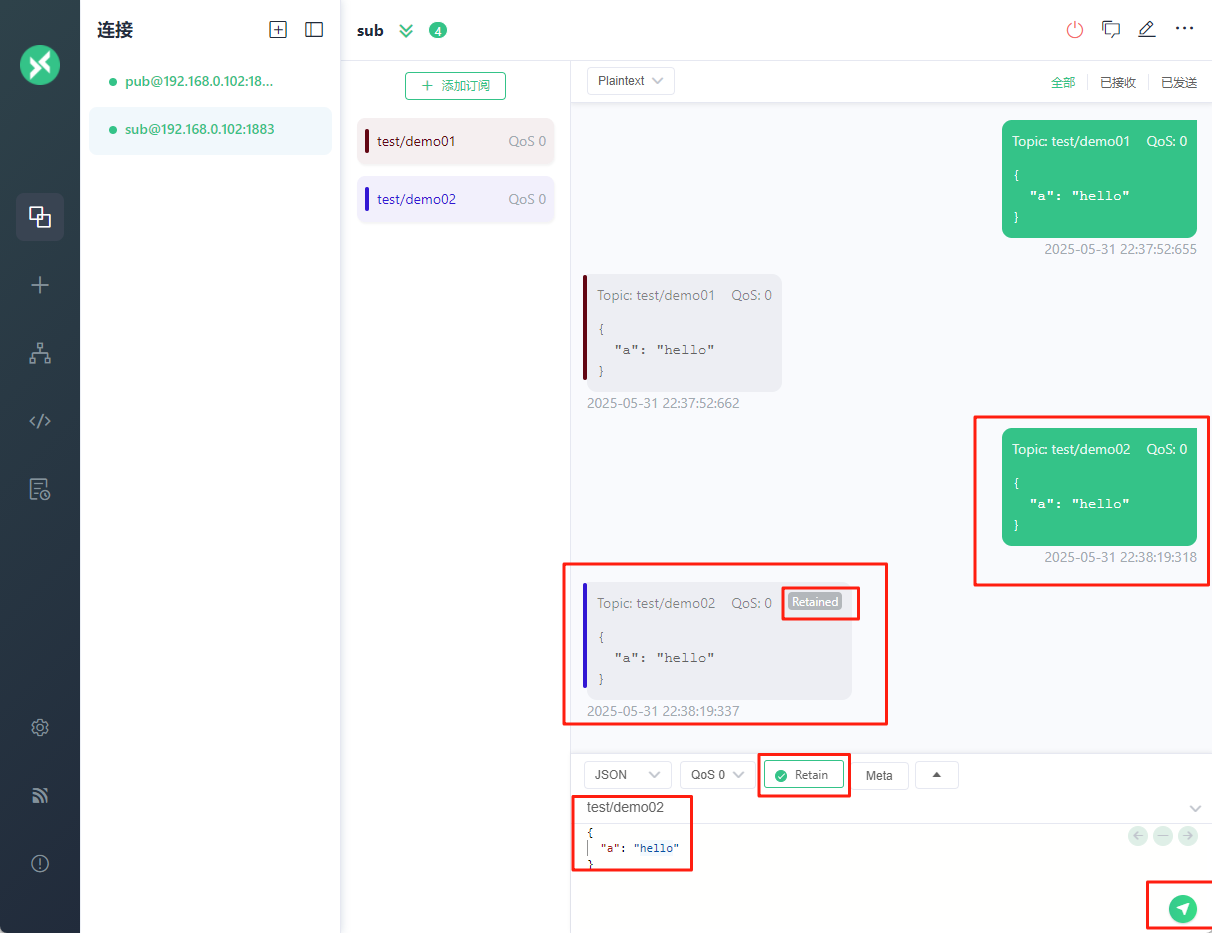Open the three-dot more menu
This screenshot has height=933, width=1212.
[1185, 29]
